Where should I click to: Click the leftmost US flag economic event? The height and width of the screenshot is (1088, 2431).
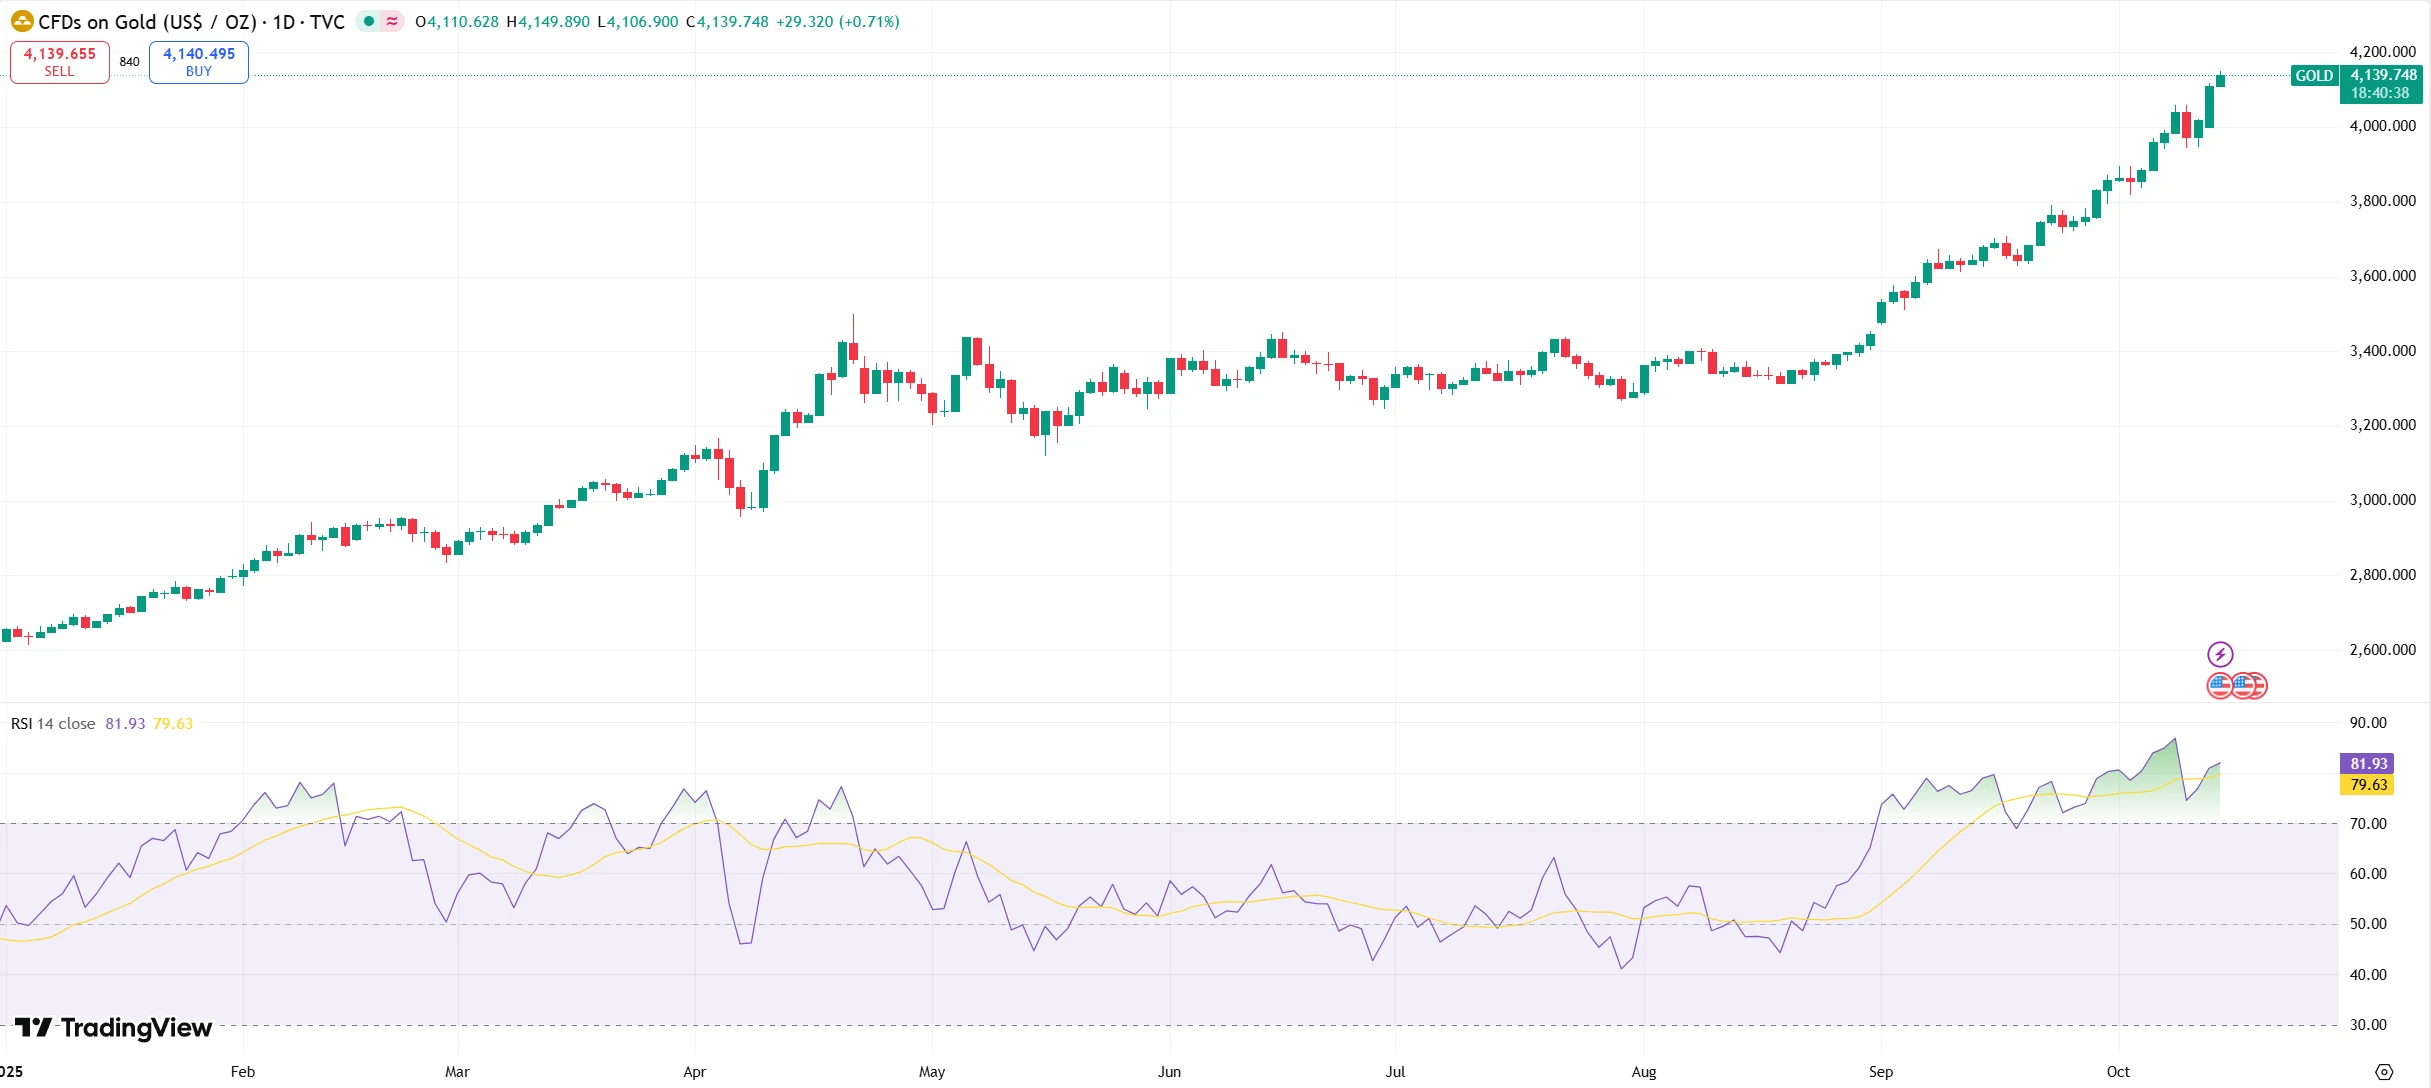[2220, 686]
